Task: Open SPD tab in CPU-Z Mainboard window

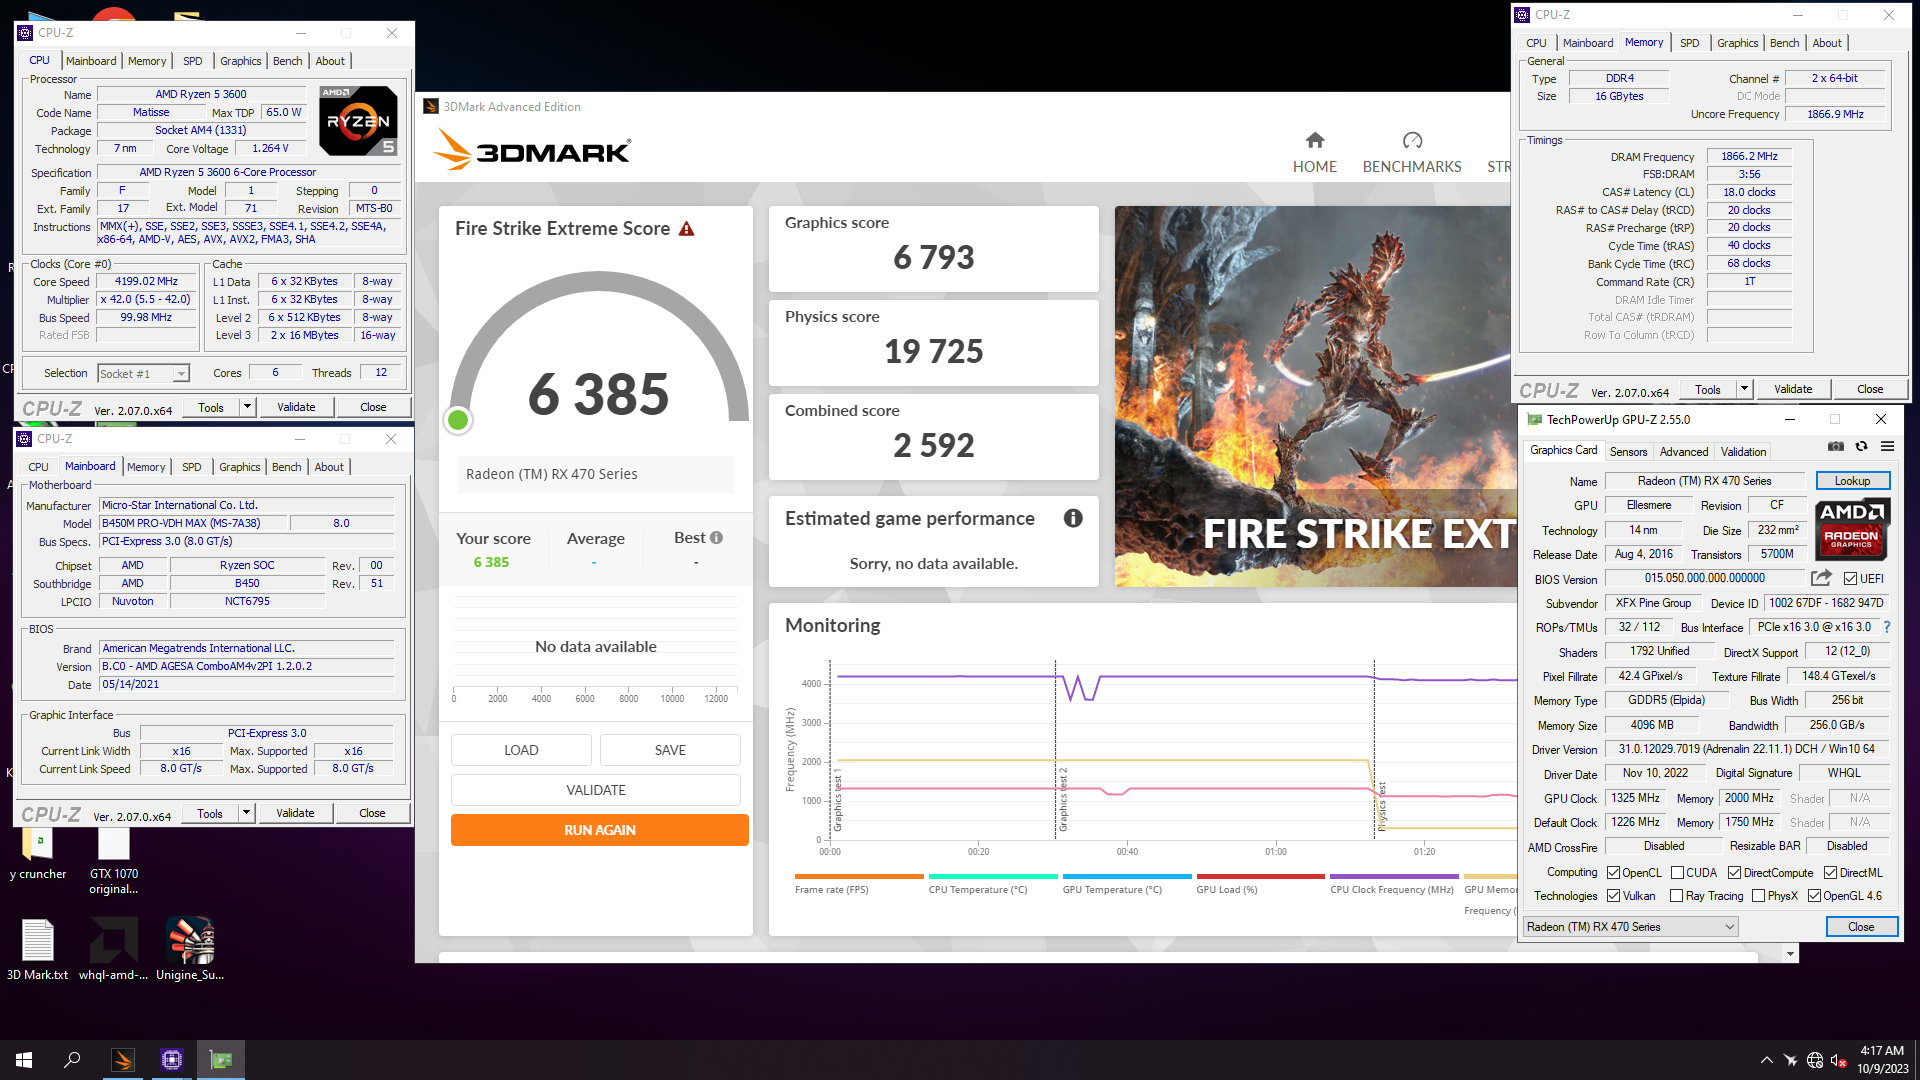Action: [191, 467]
